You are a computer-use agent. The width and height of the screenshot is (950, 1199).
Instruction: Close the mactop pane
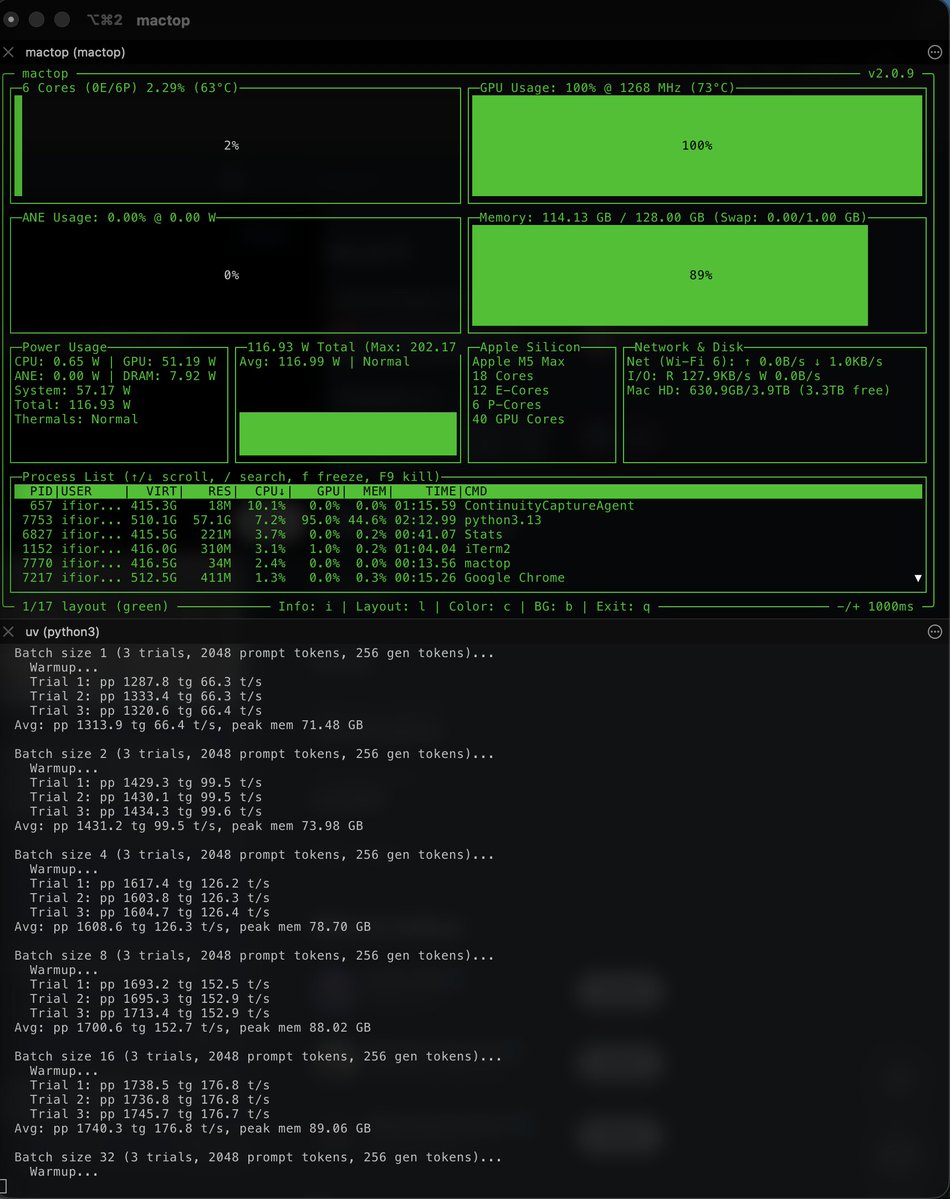click(8, 52)
